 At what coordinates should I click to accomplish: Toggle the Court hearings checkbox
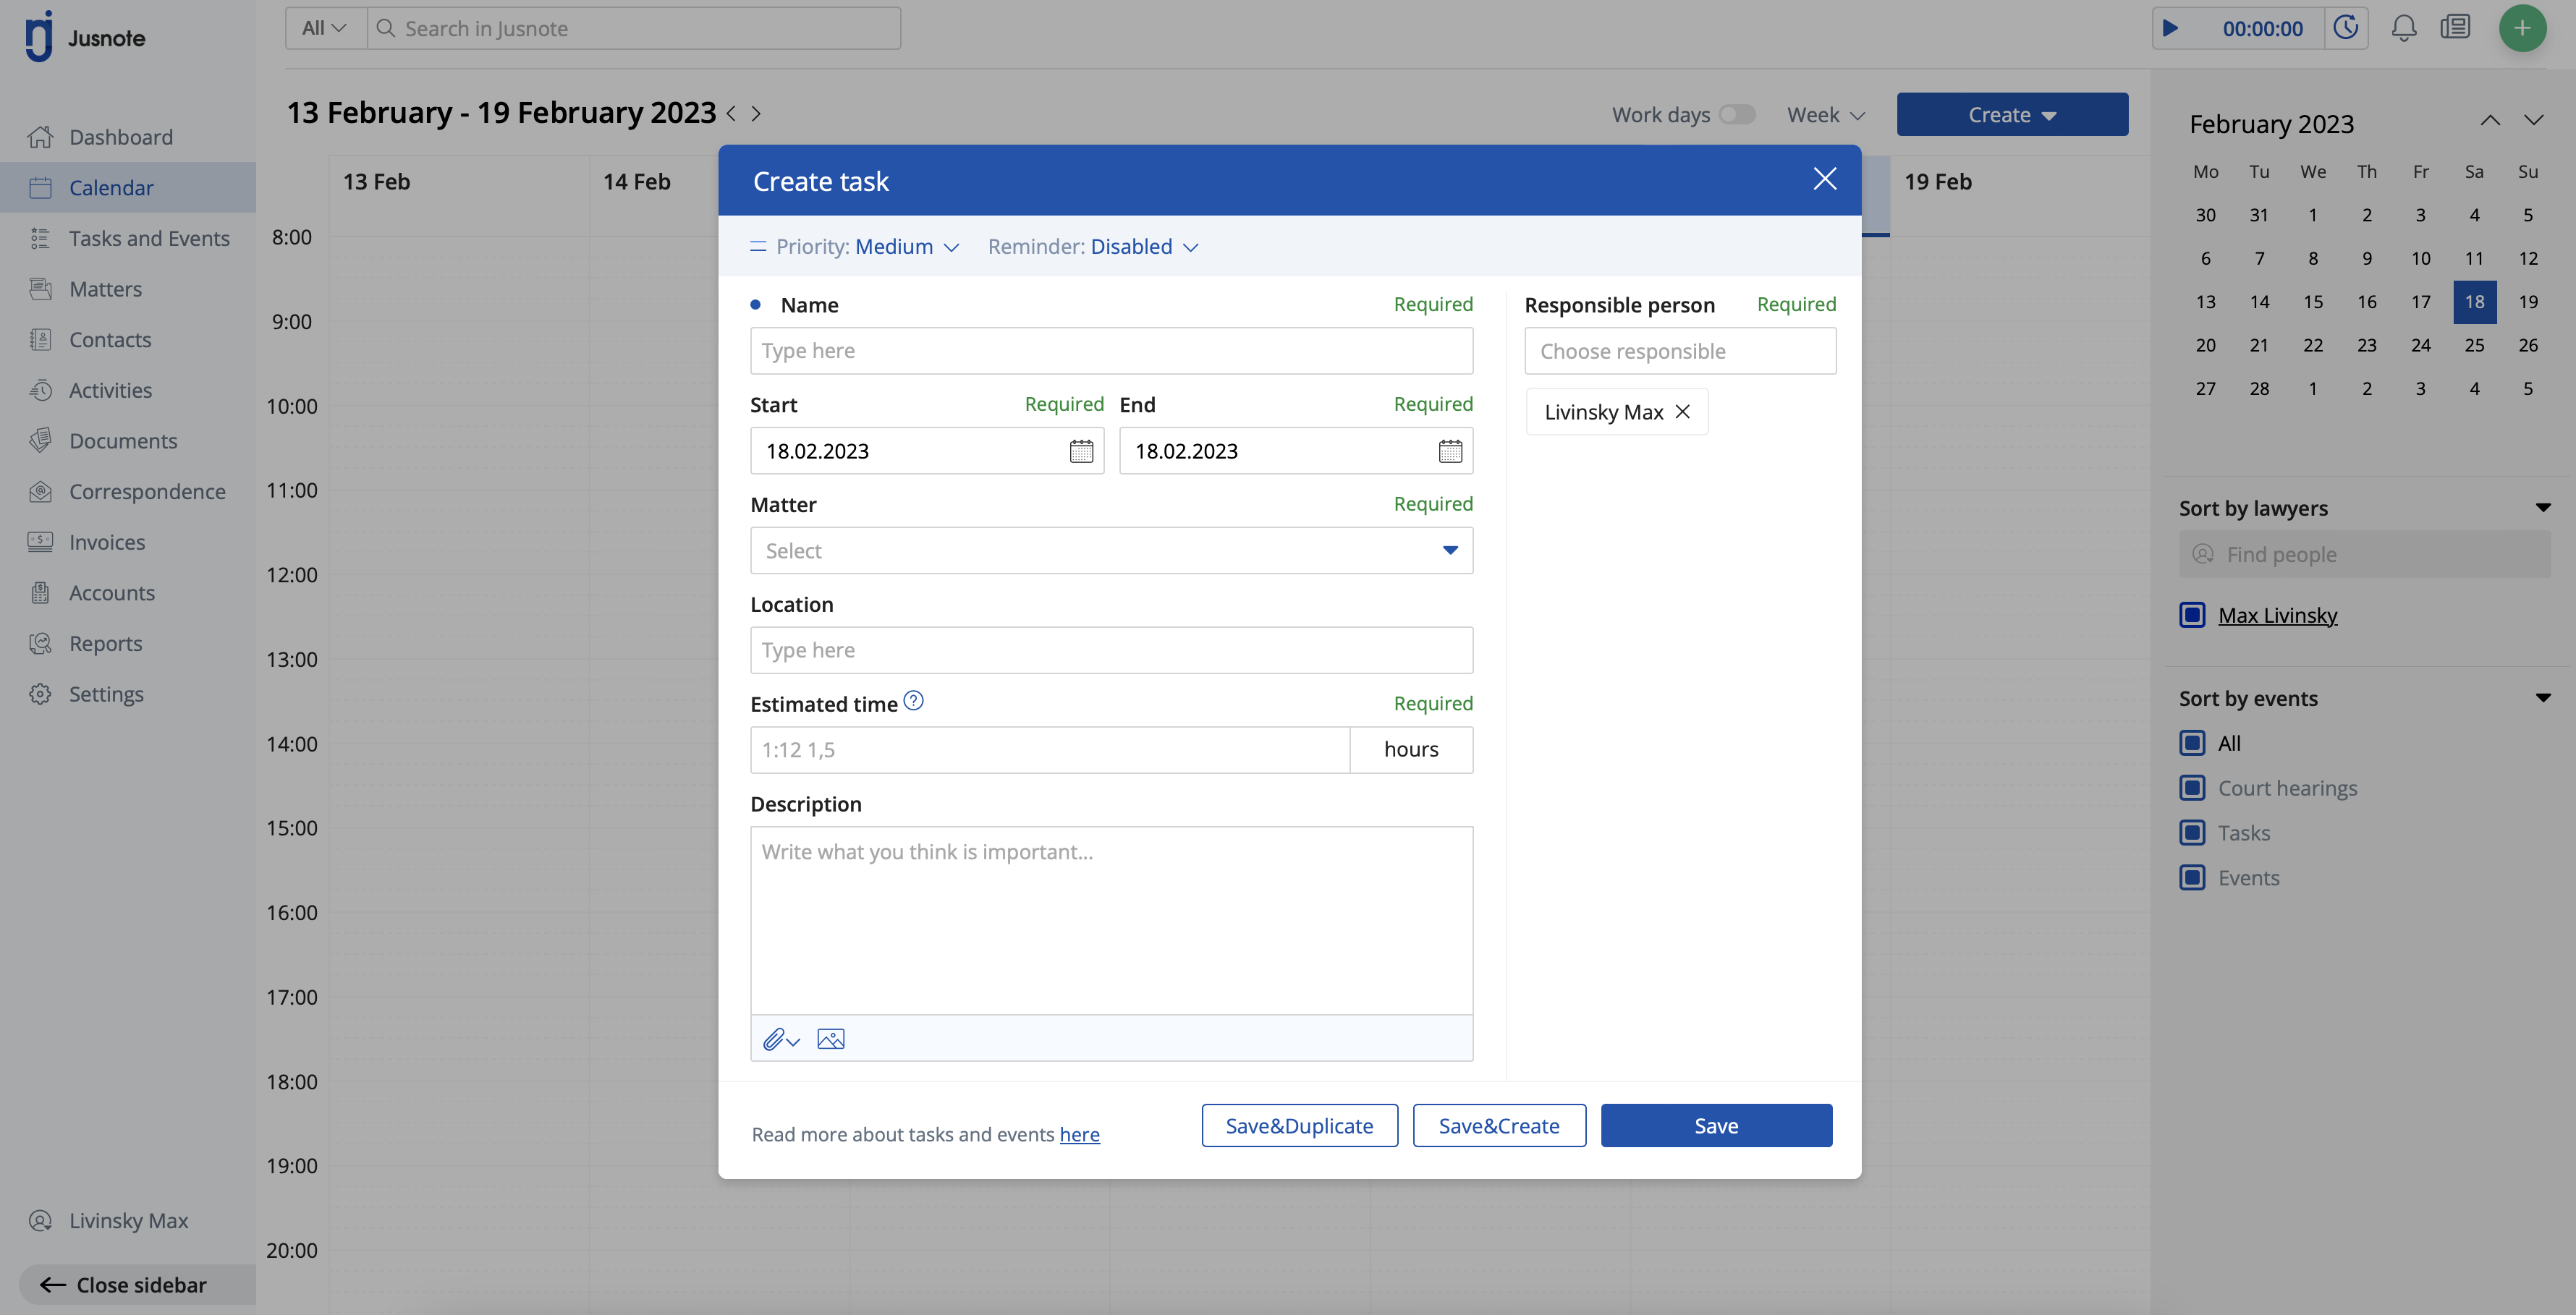[2192, 788]
